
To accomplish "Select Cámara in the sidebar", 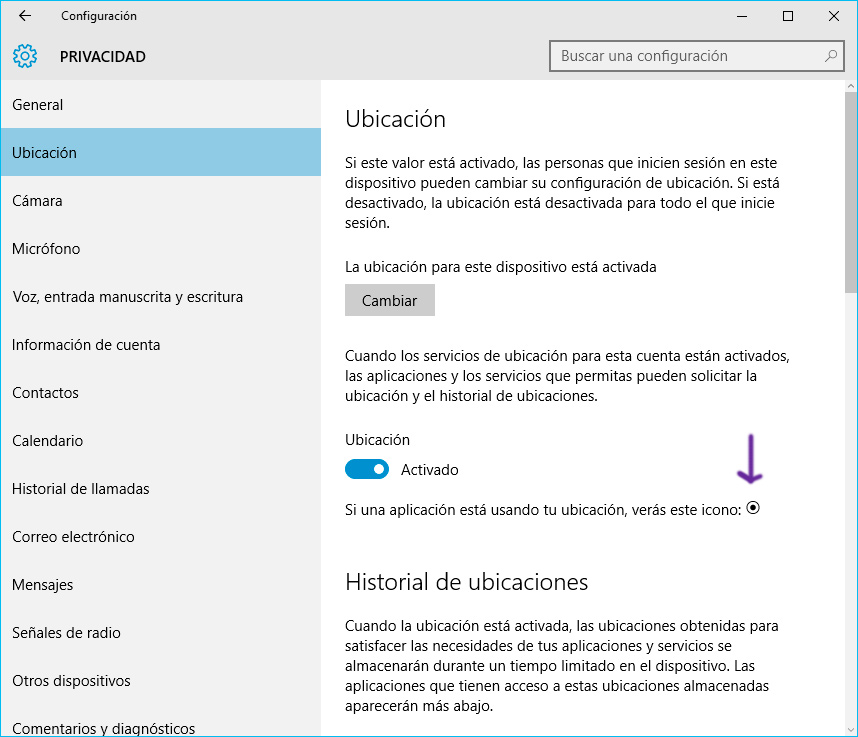I will (37, 201).
